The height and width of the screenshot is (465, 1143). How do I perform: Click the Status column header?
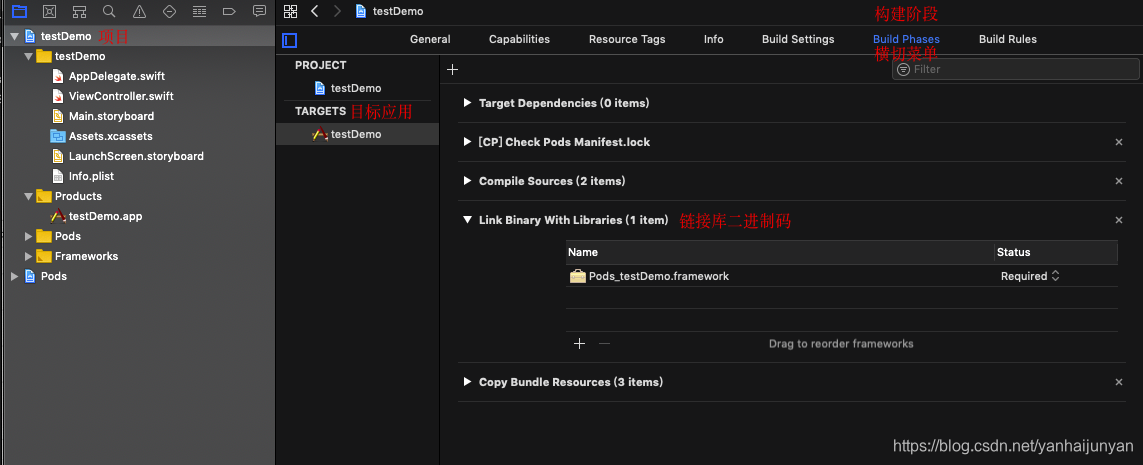[1056, 252]
